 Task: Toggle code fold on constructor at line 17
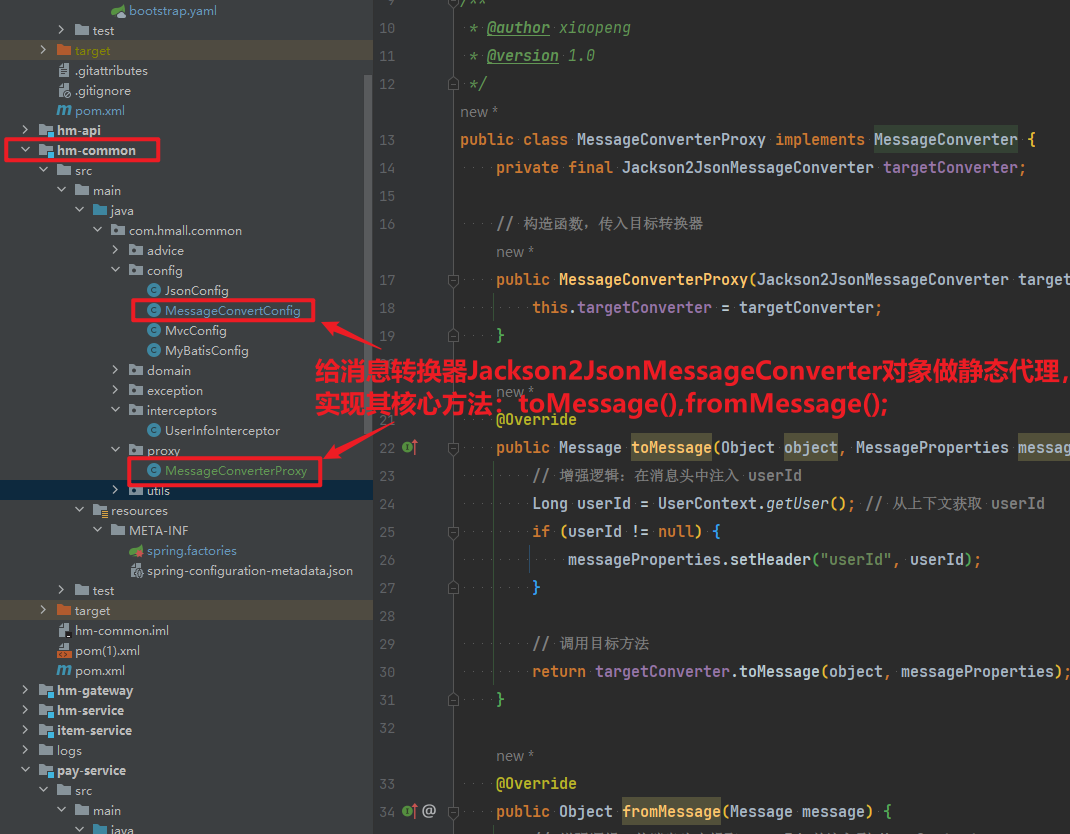coord(453,280)
